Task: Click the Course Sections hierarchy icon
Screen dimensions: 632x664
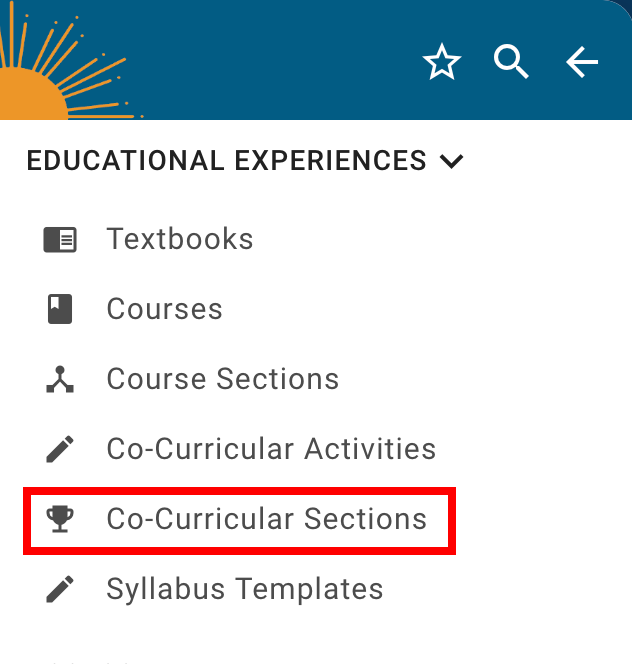Action: pyautogui.click(x=60, y=380)
